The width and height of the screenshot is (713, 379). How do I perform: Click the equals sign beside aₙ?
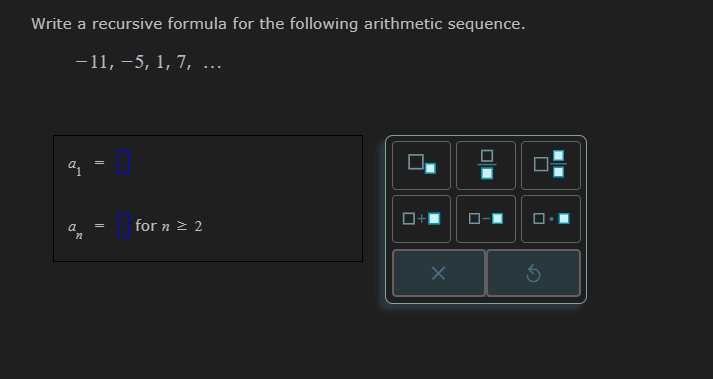99,225
